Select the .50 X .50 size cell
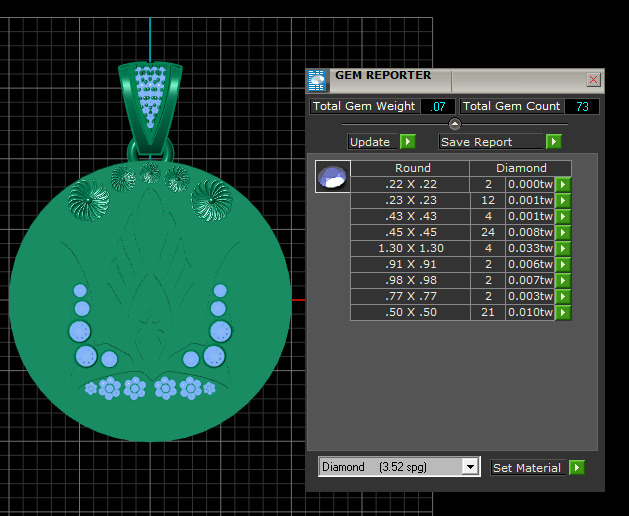The width and height of the screenshot is (629, 516). [x=411, y=313]
